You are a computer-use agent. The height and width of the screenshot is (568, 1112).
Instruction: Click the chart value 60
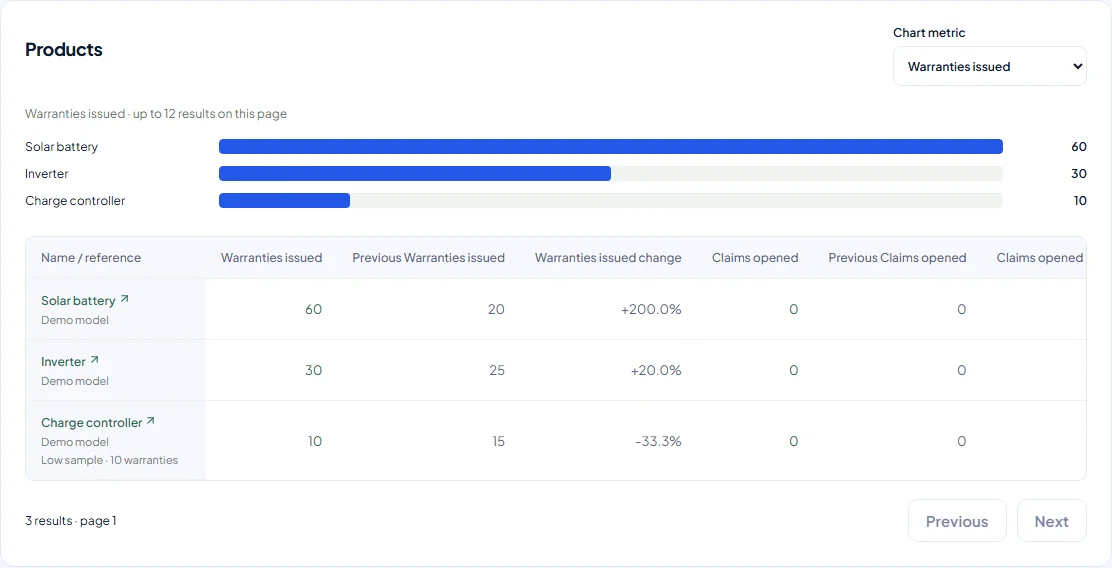(1079, 147)
